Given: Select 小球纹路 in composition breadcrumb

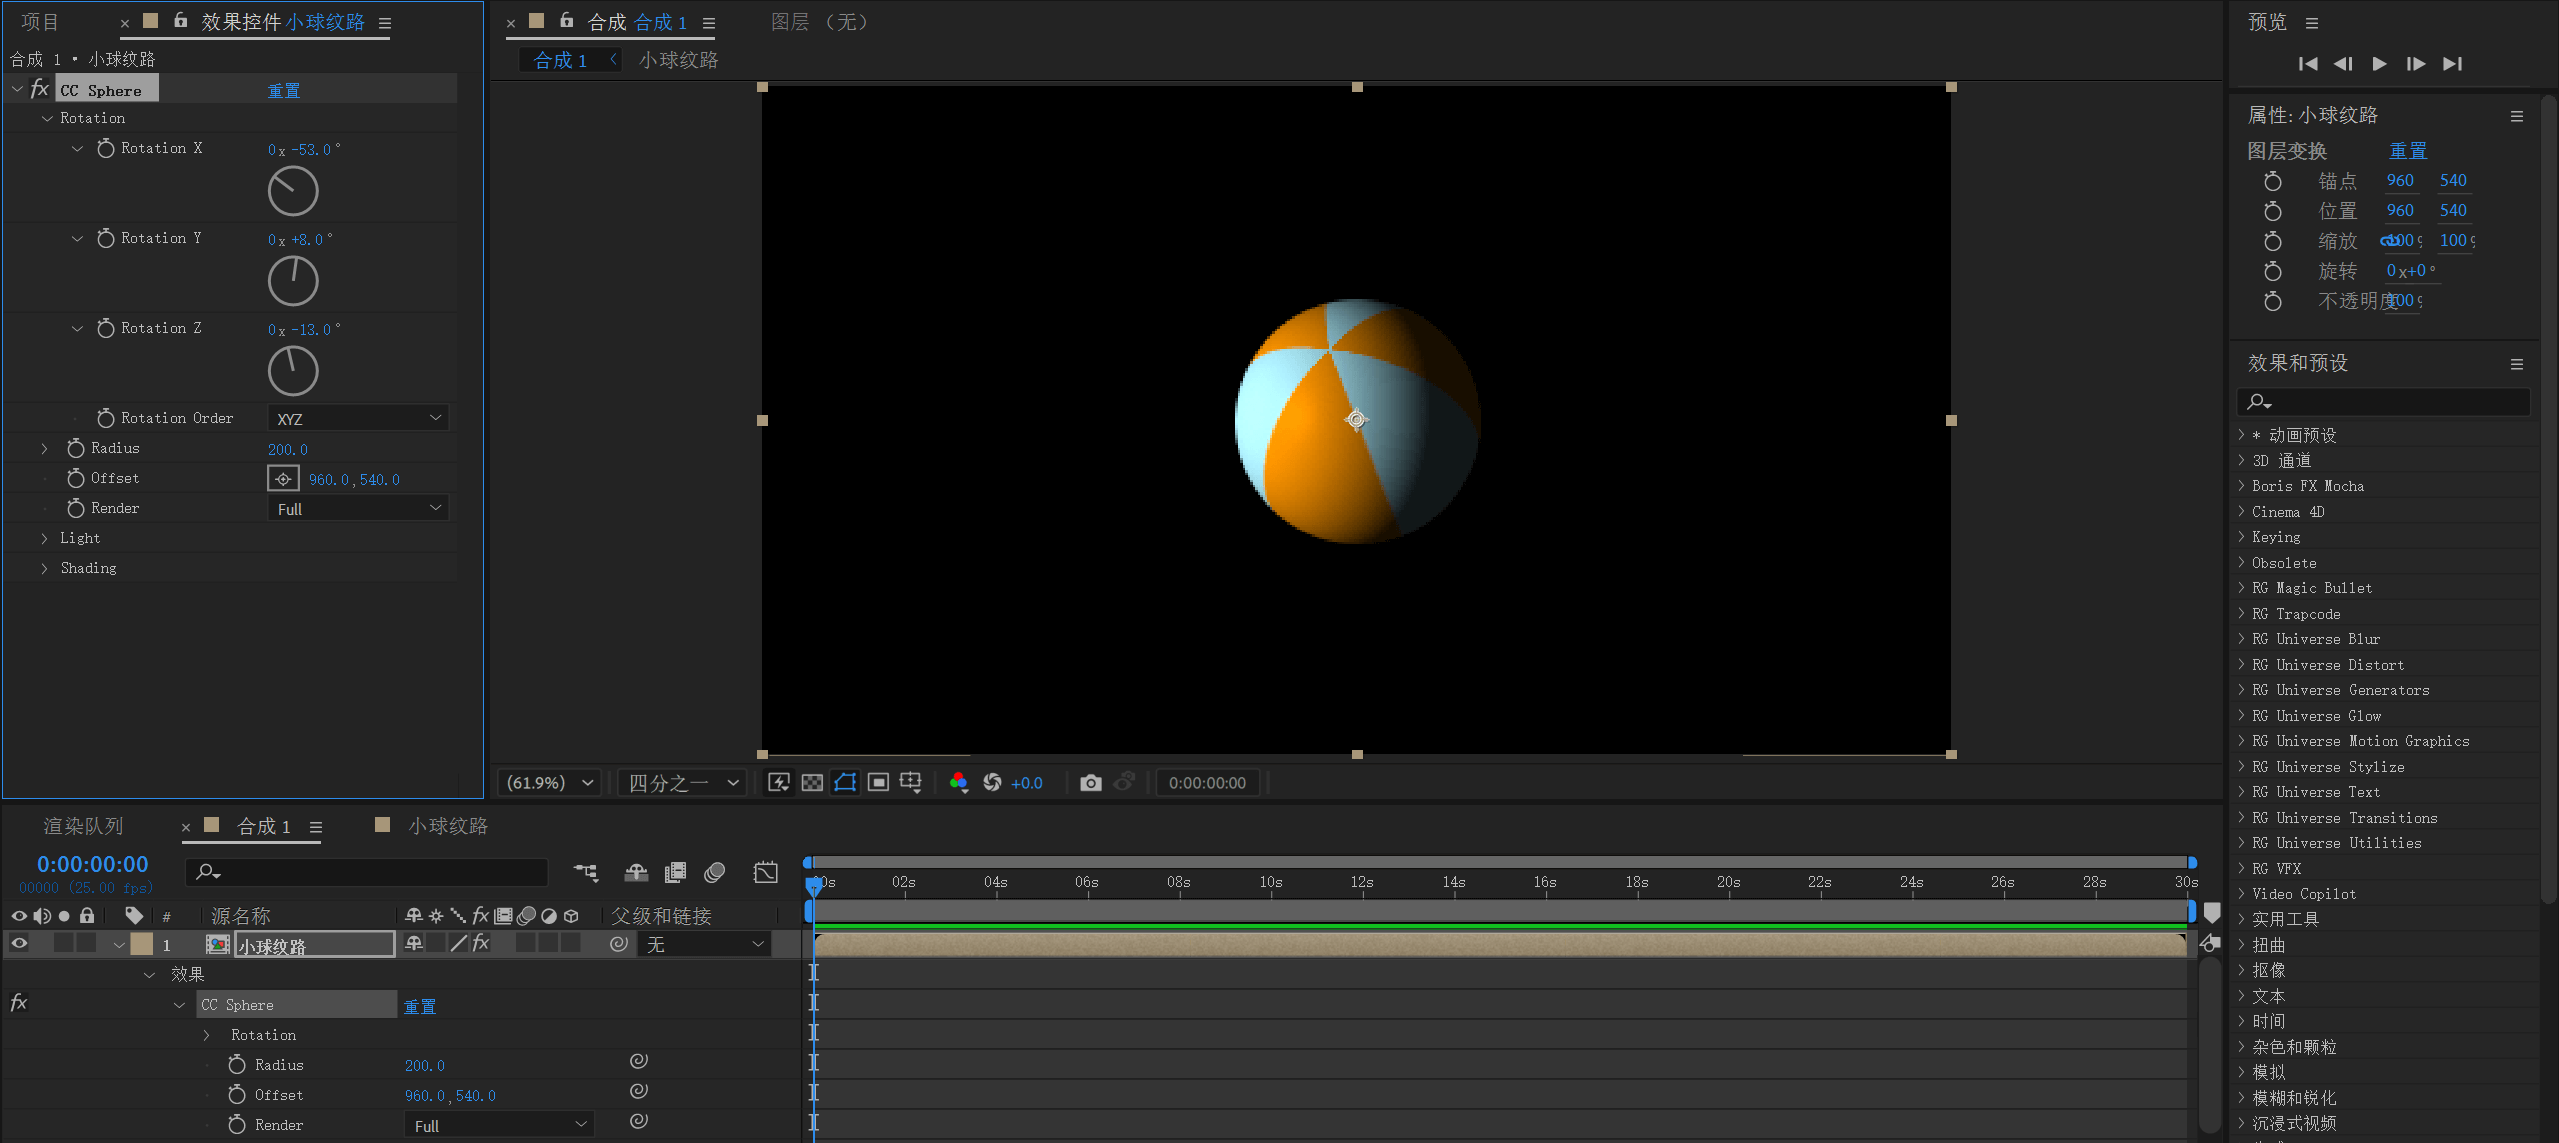Looking at the screenshot, I should coord(678,60).
